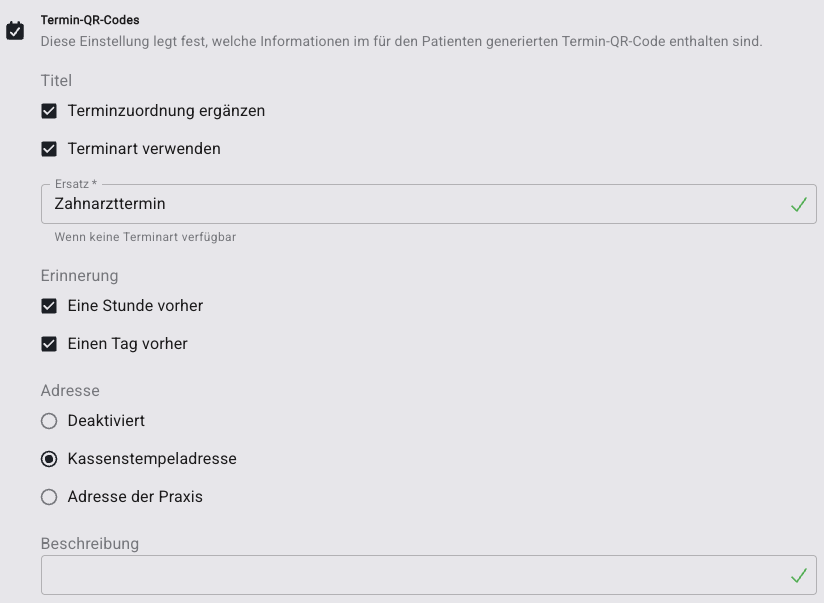
Task: Toggle Einen Tag vorher checkbox
Action: click(x=49, y=344)
